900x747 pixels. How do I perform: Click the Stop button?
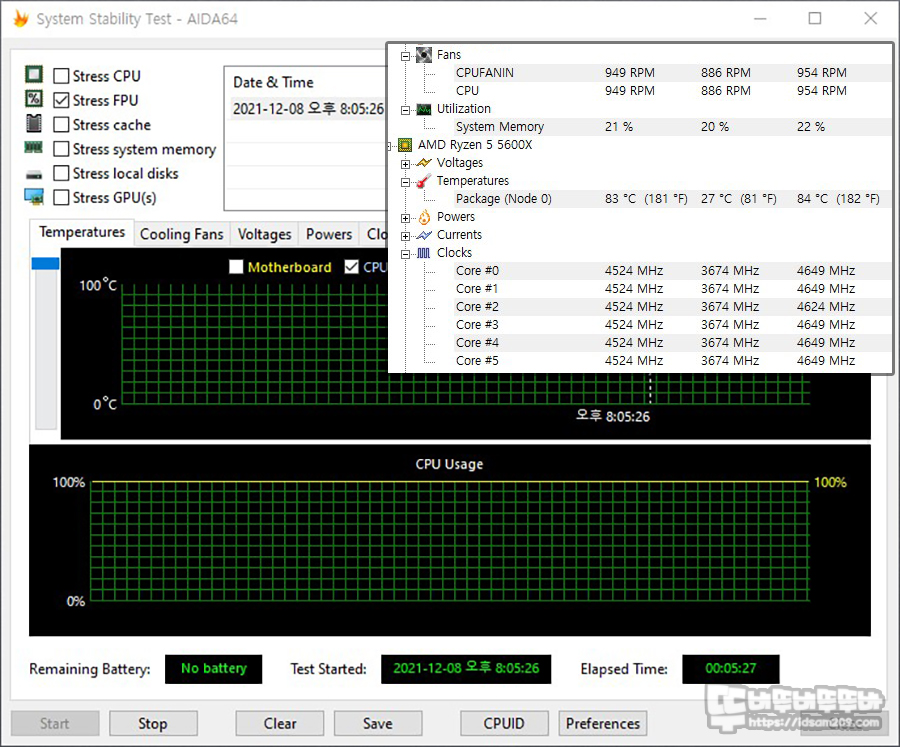coord(153,723)
